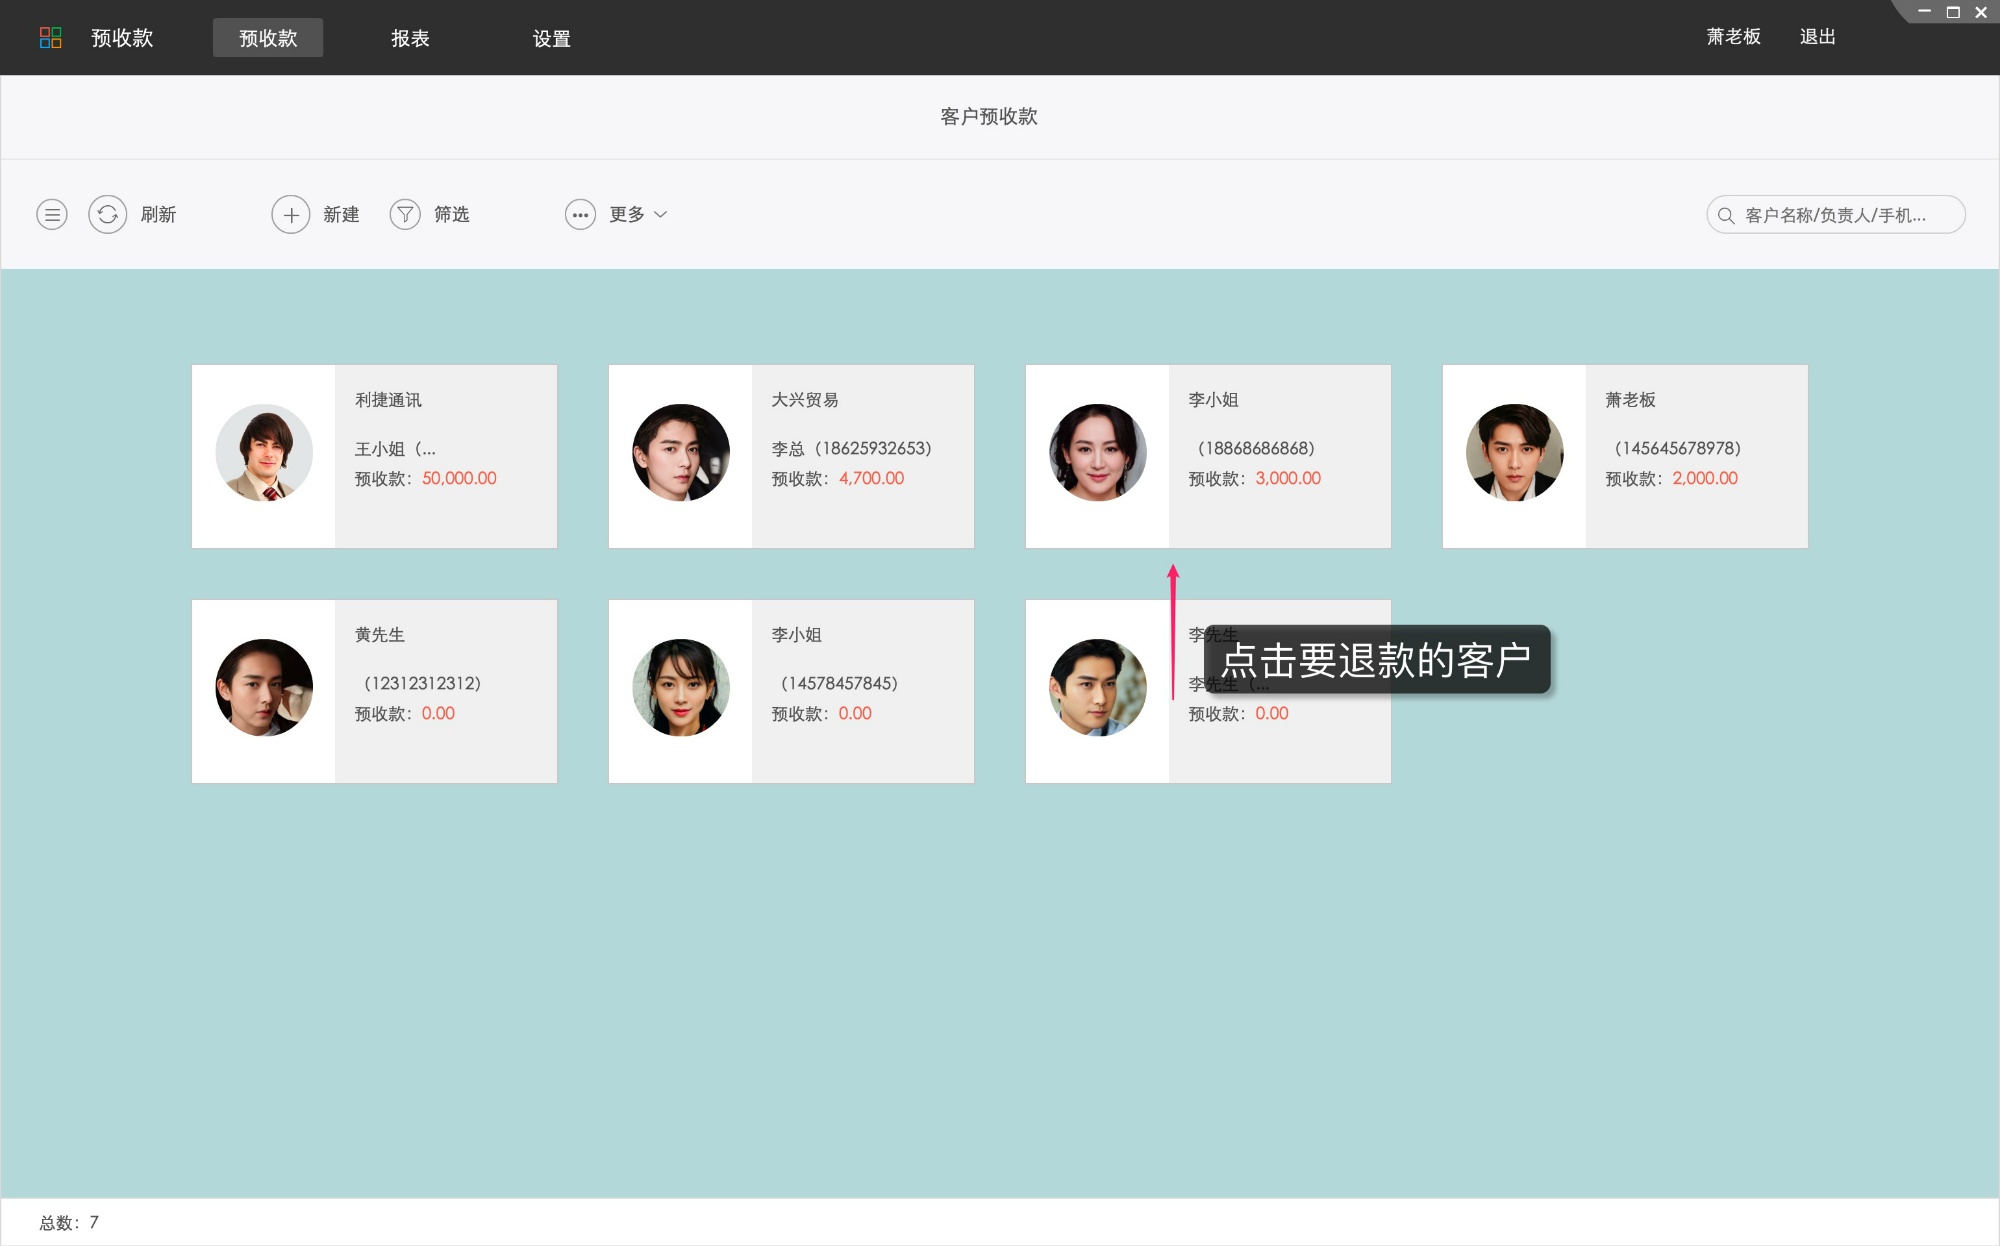Click 退出 to log out

[x=1817, y=37]
